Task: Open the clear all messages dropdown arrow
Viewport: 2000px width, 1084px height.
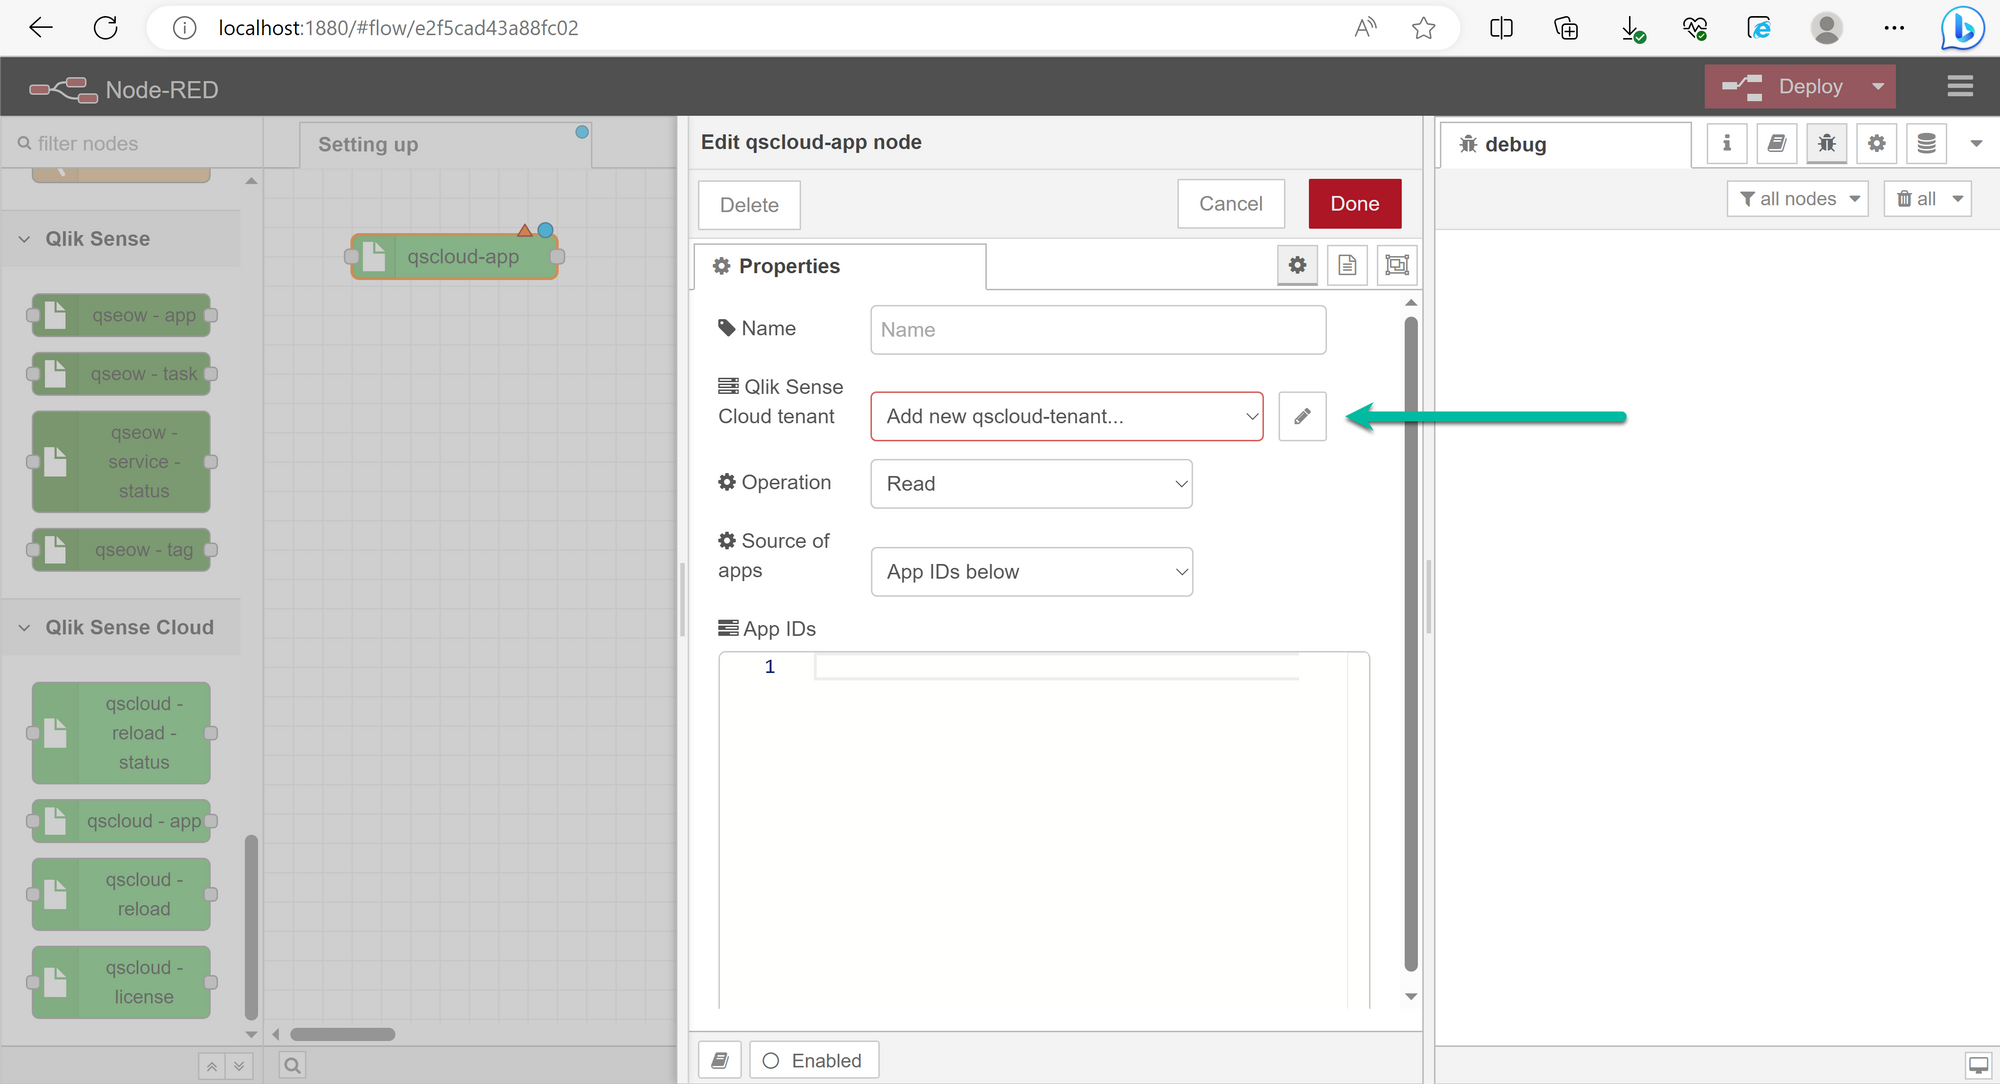Action: pos(1958,199)
